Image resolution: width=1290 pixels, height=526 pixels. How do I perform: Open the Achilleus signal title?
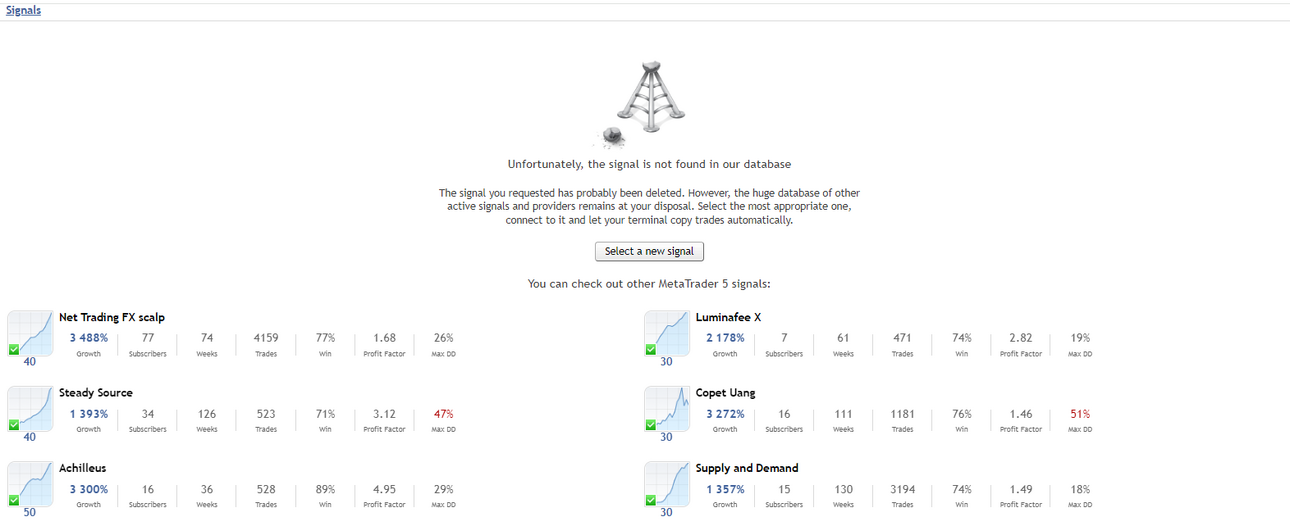83,468
